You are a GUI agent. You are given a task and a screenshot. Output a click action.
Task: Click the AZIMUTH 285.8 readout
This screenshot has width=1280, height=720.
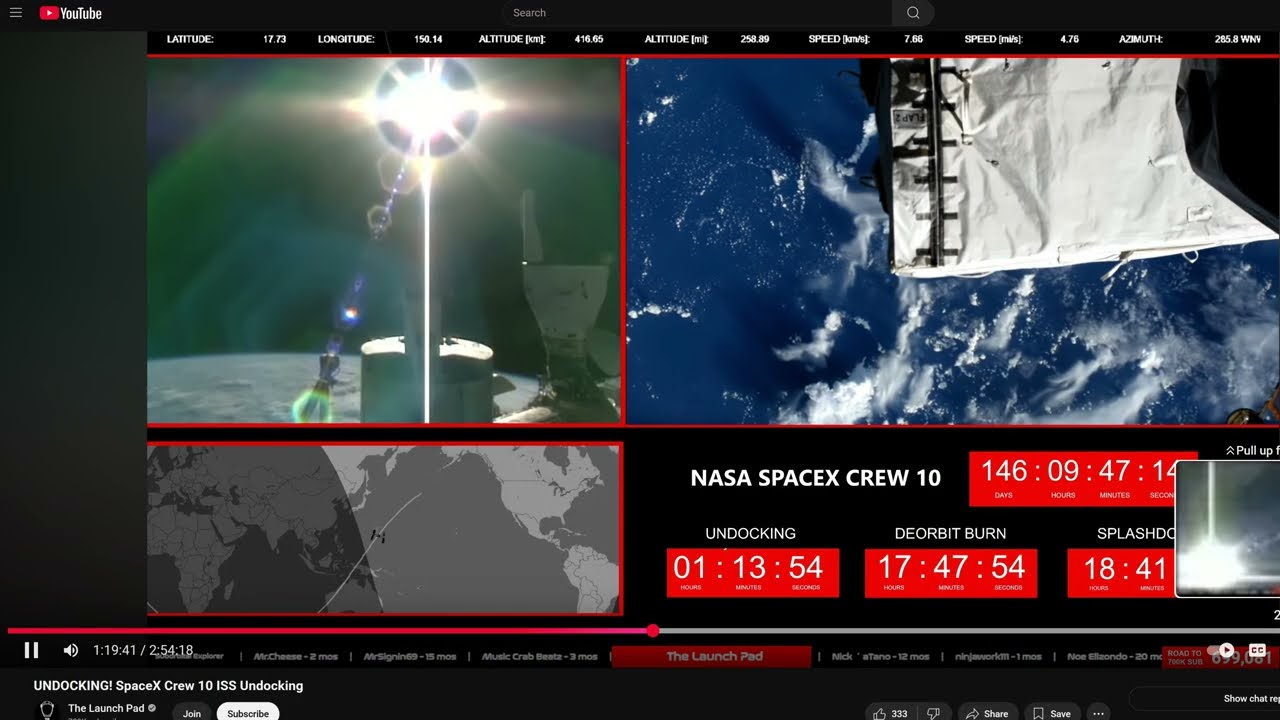click(1190, 40)
